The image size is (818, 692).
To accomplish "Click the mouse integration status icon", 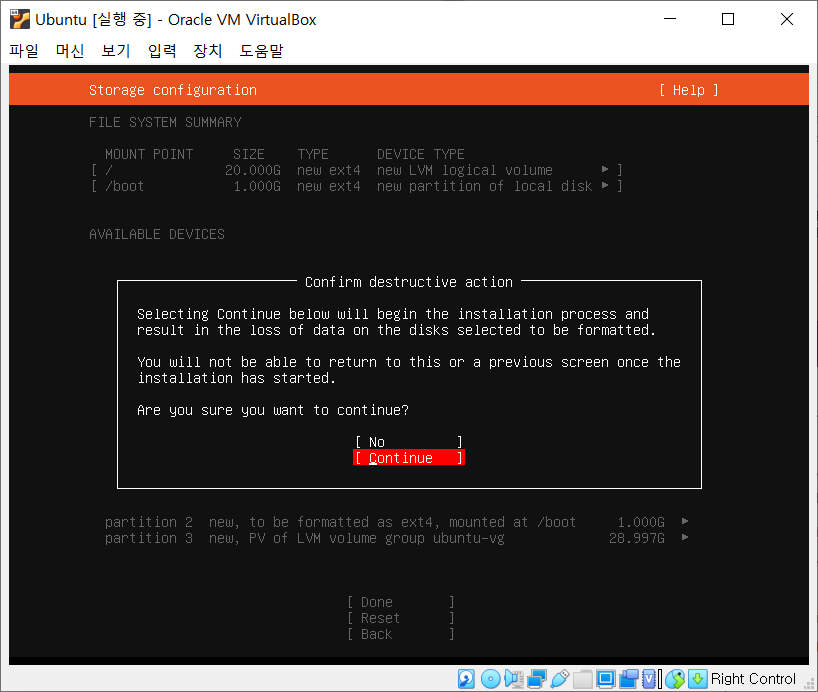I will pyautogui.click(x=675, y=678).
